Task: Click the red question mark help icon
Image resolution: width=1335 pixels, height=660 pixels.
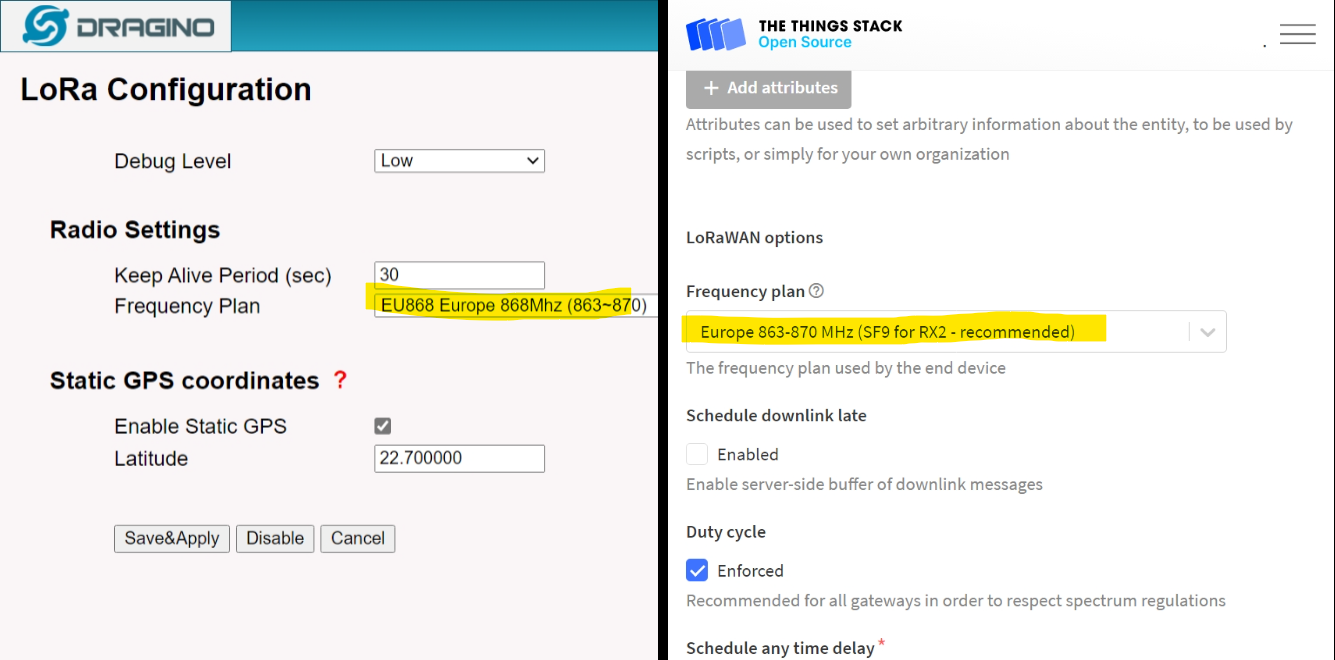Action: 340,380
